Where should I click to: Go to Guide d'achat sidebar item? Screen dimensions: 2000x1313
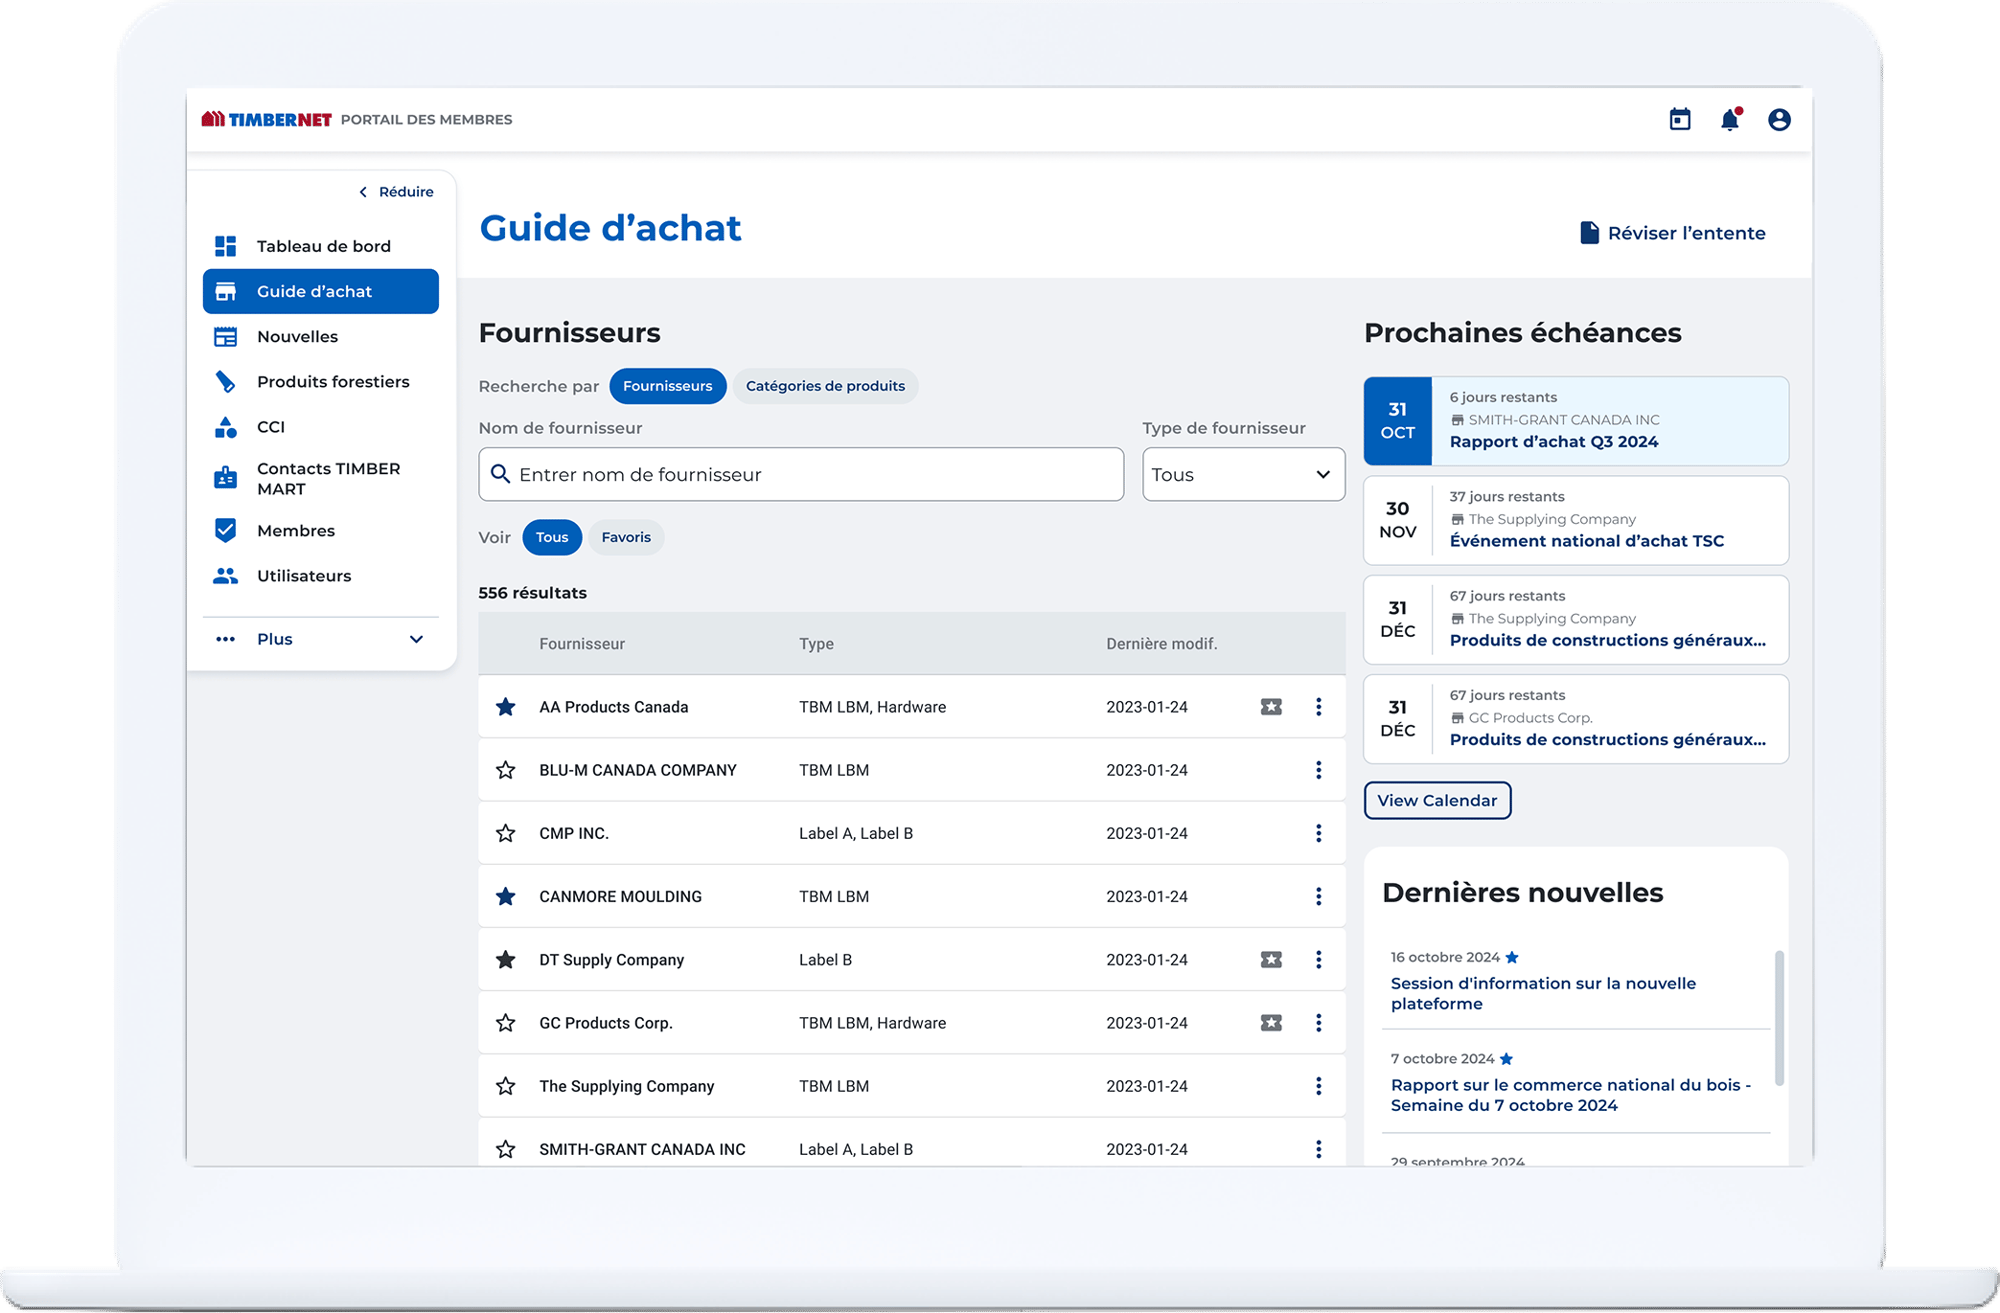pos(320,291)
